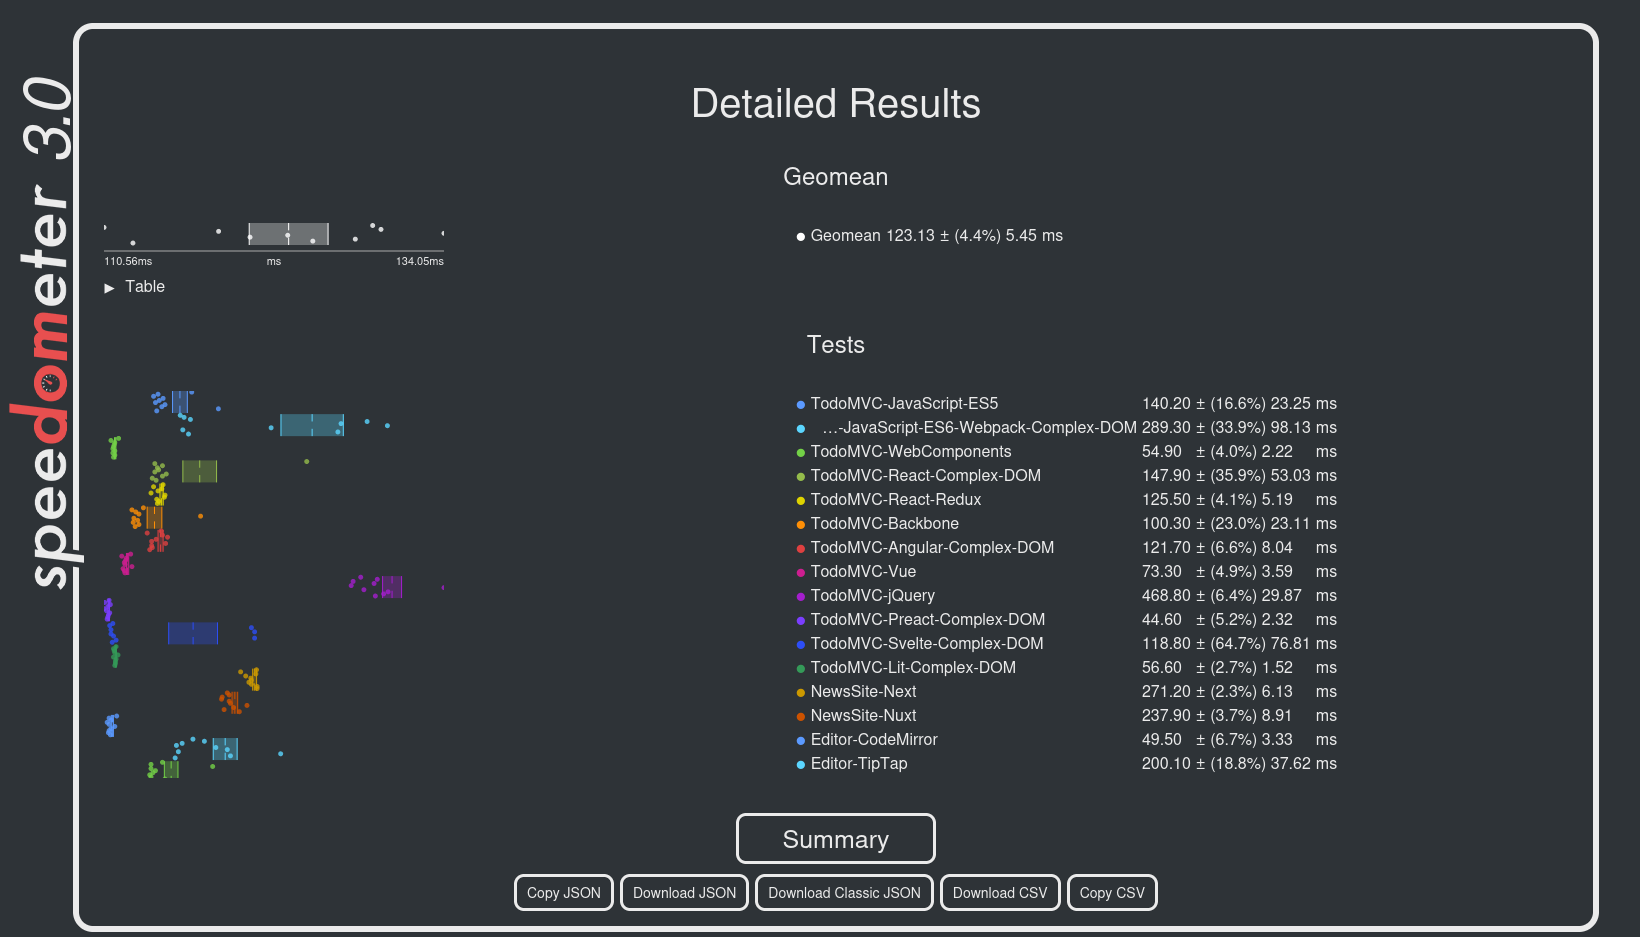The height and width of the screenshot is (937, 1640).
Task: Click Download Classic JSON button
Action: [x=844, y=893]
